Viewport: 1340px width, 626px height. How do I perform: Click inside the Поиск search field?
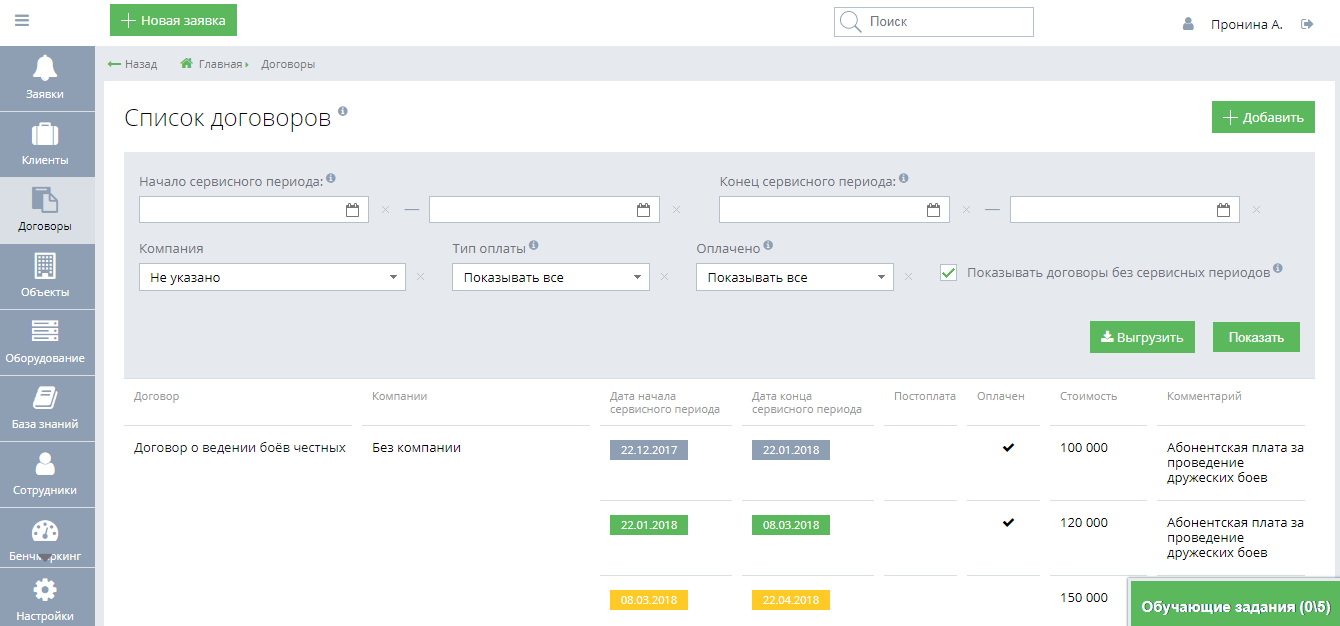[933, 21]
